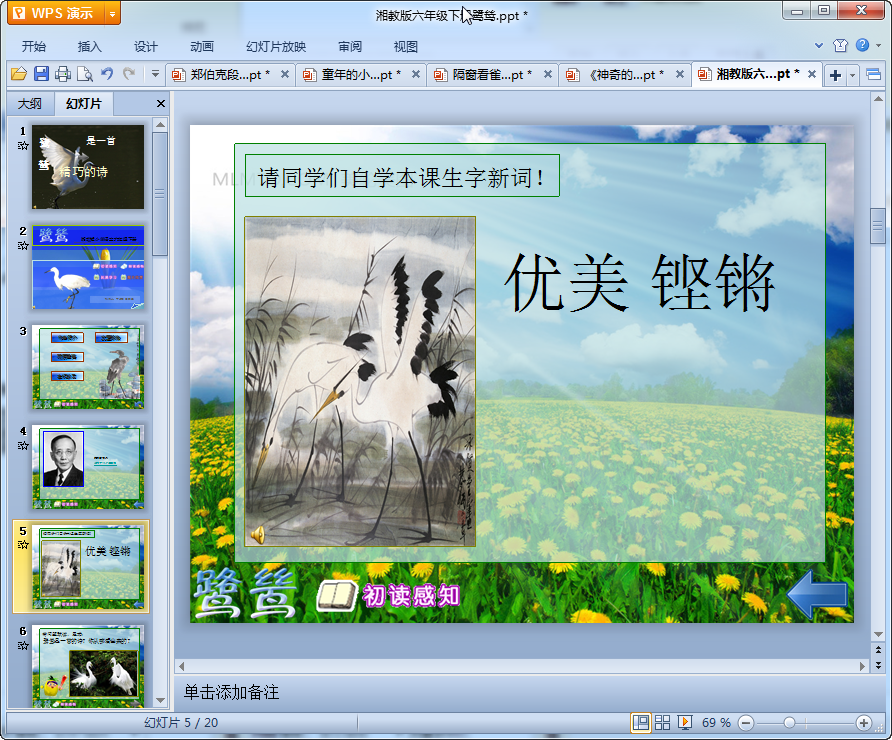Open the 插入 menu
Image resolution: width=892 pixels, height=740 pixels.
tap(89, 47)
